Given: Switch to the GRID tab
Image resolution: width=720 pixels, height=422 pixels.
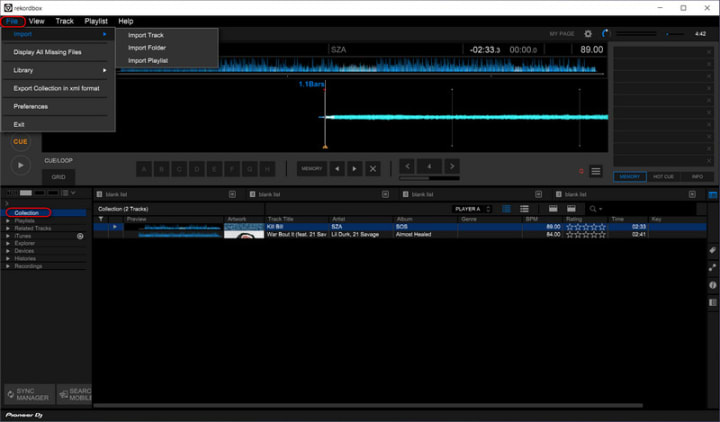Looking at the screenshot, I should pyautogui.click(x=58, y=177).
